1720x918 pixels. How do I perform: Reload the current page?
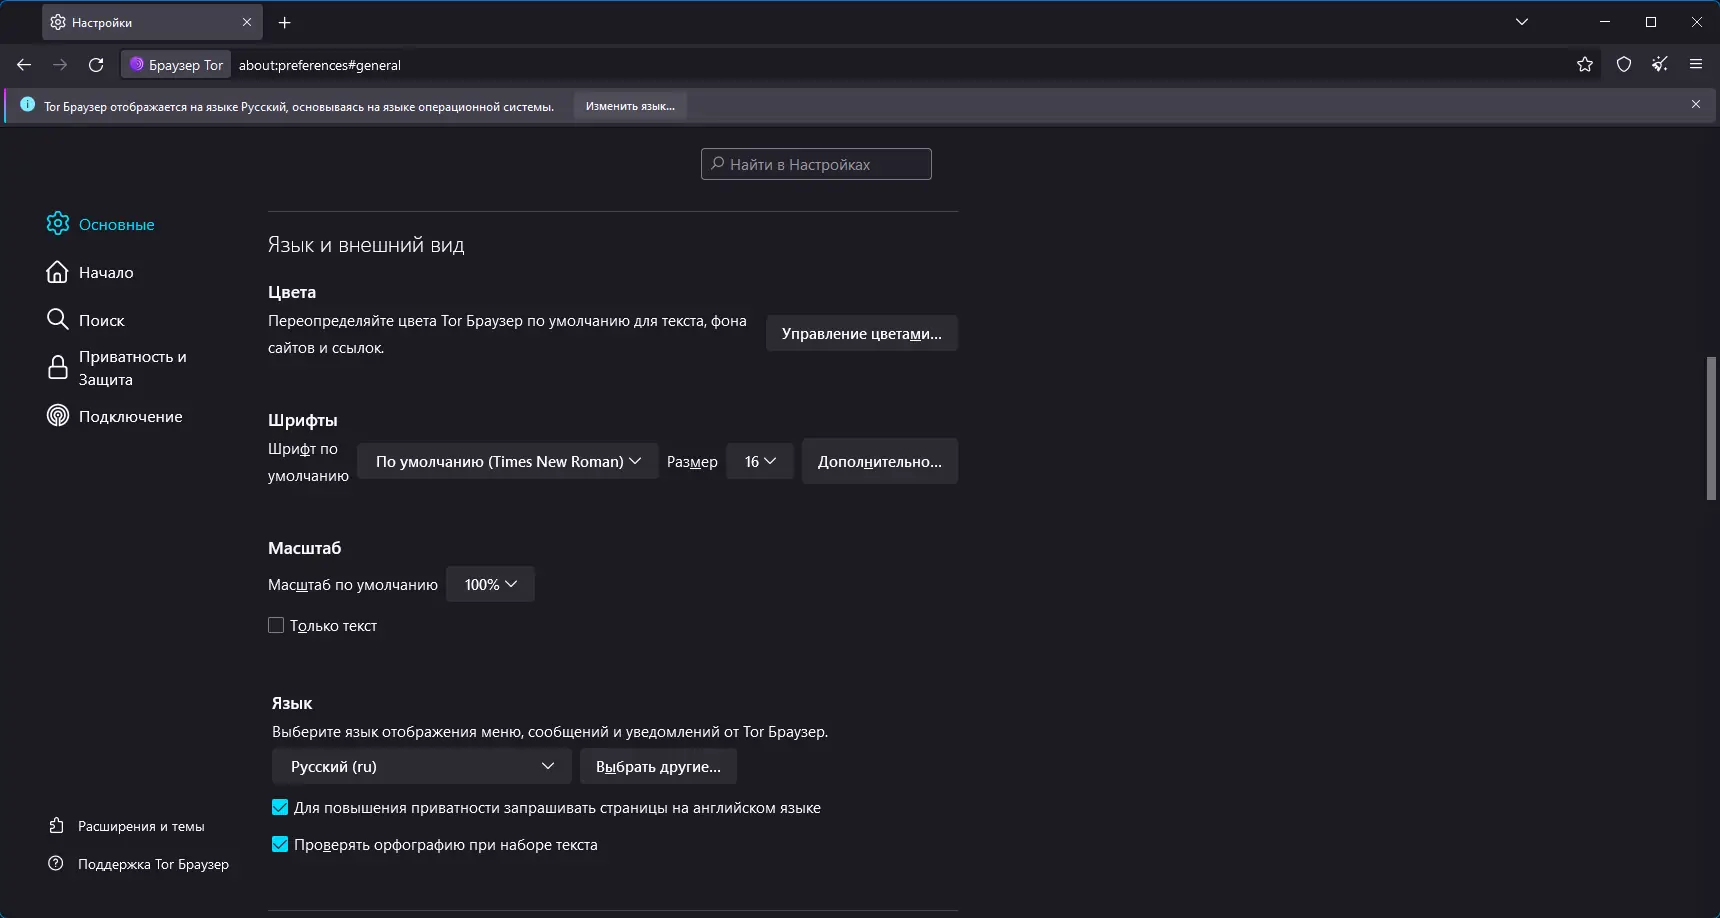click(x=96, y=65)
